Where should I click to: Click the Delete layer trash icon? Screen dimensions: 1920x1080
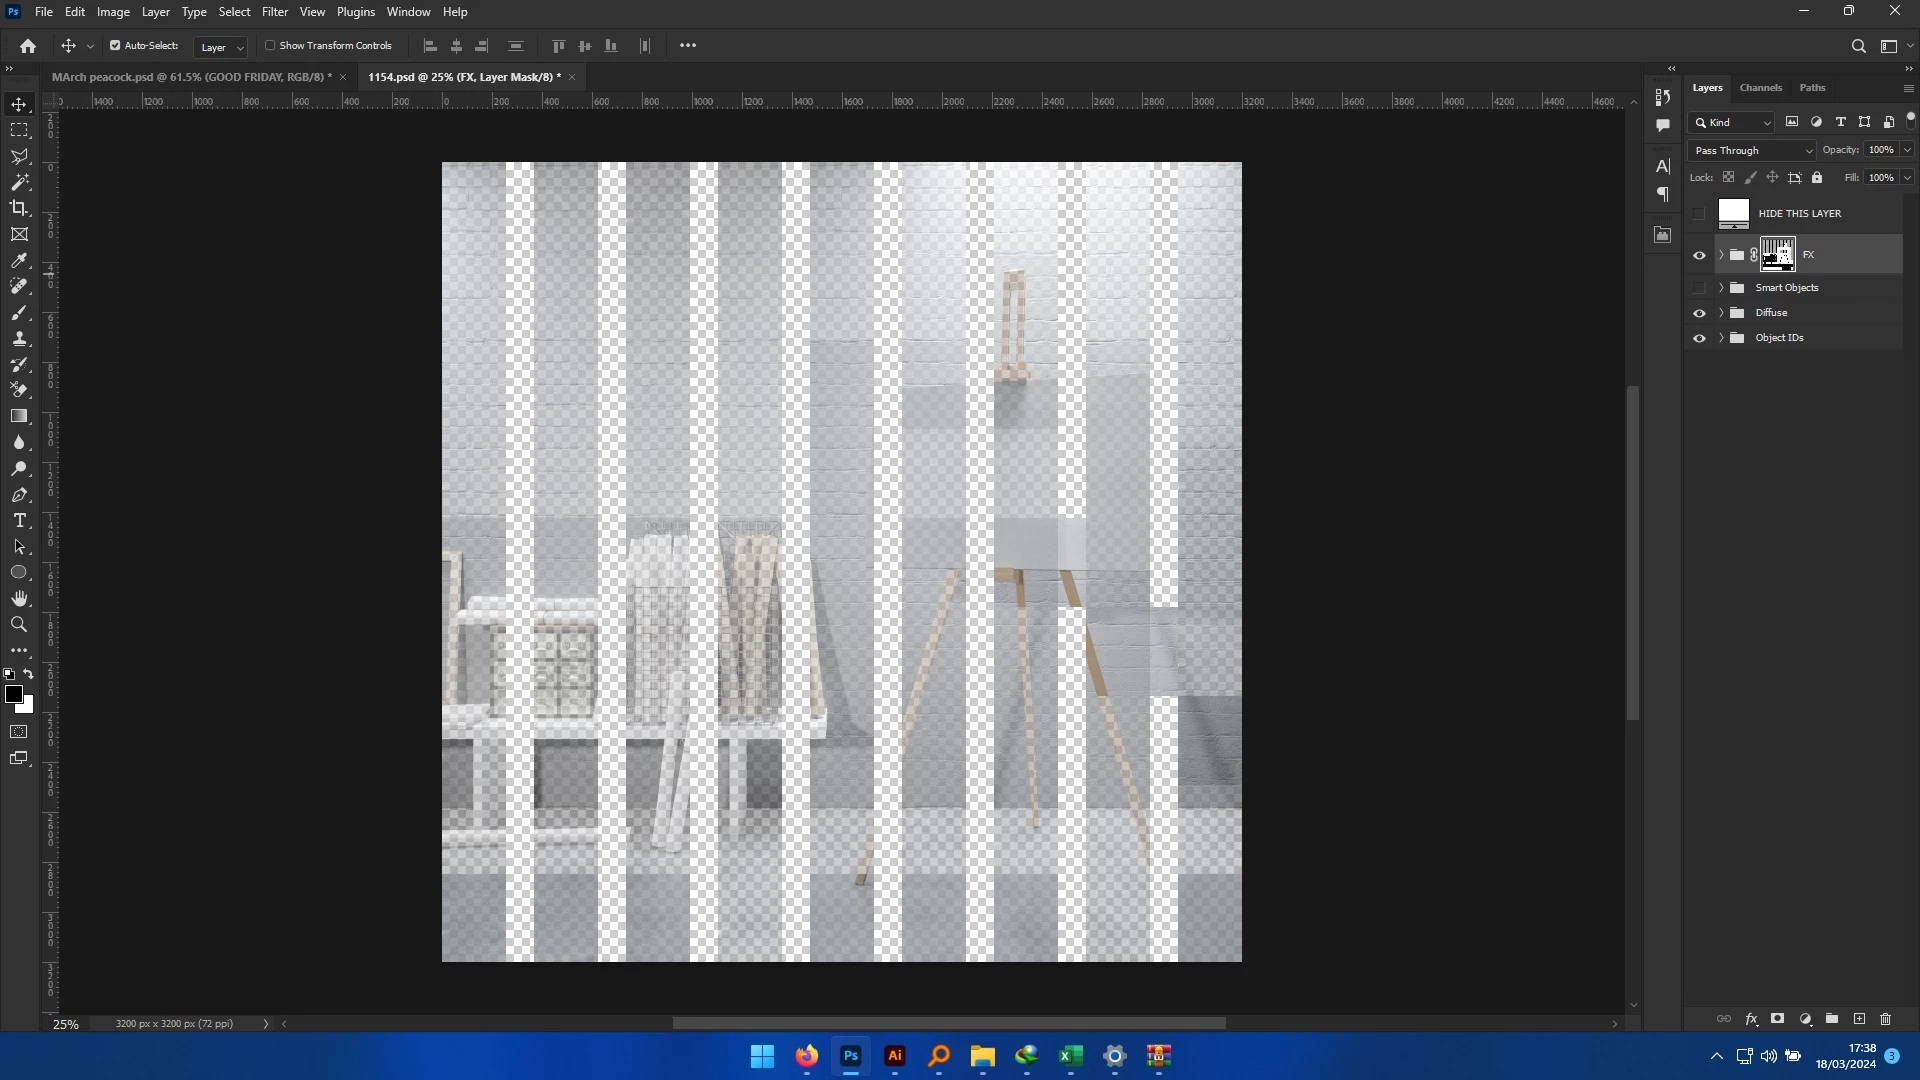(x=1885, y=1019)
